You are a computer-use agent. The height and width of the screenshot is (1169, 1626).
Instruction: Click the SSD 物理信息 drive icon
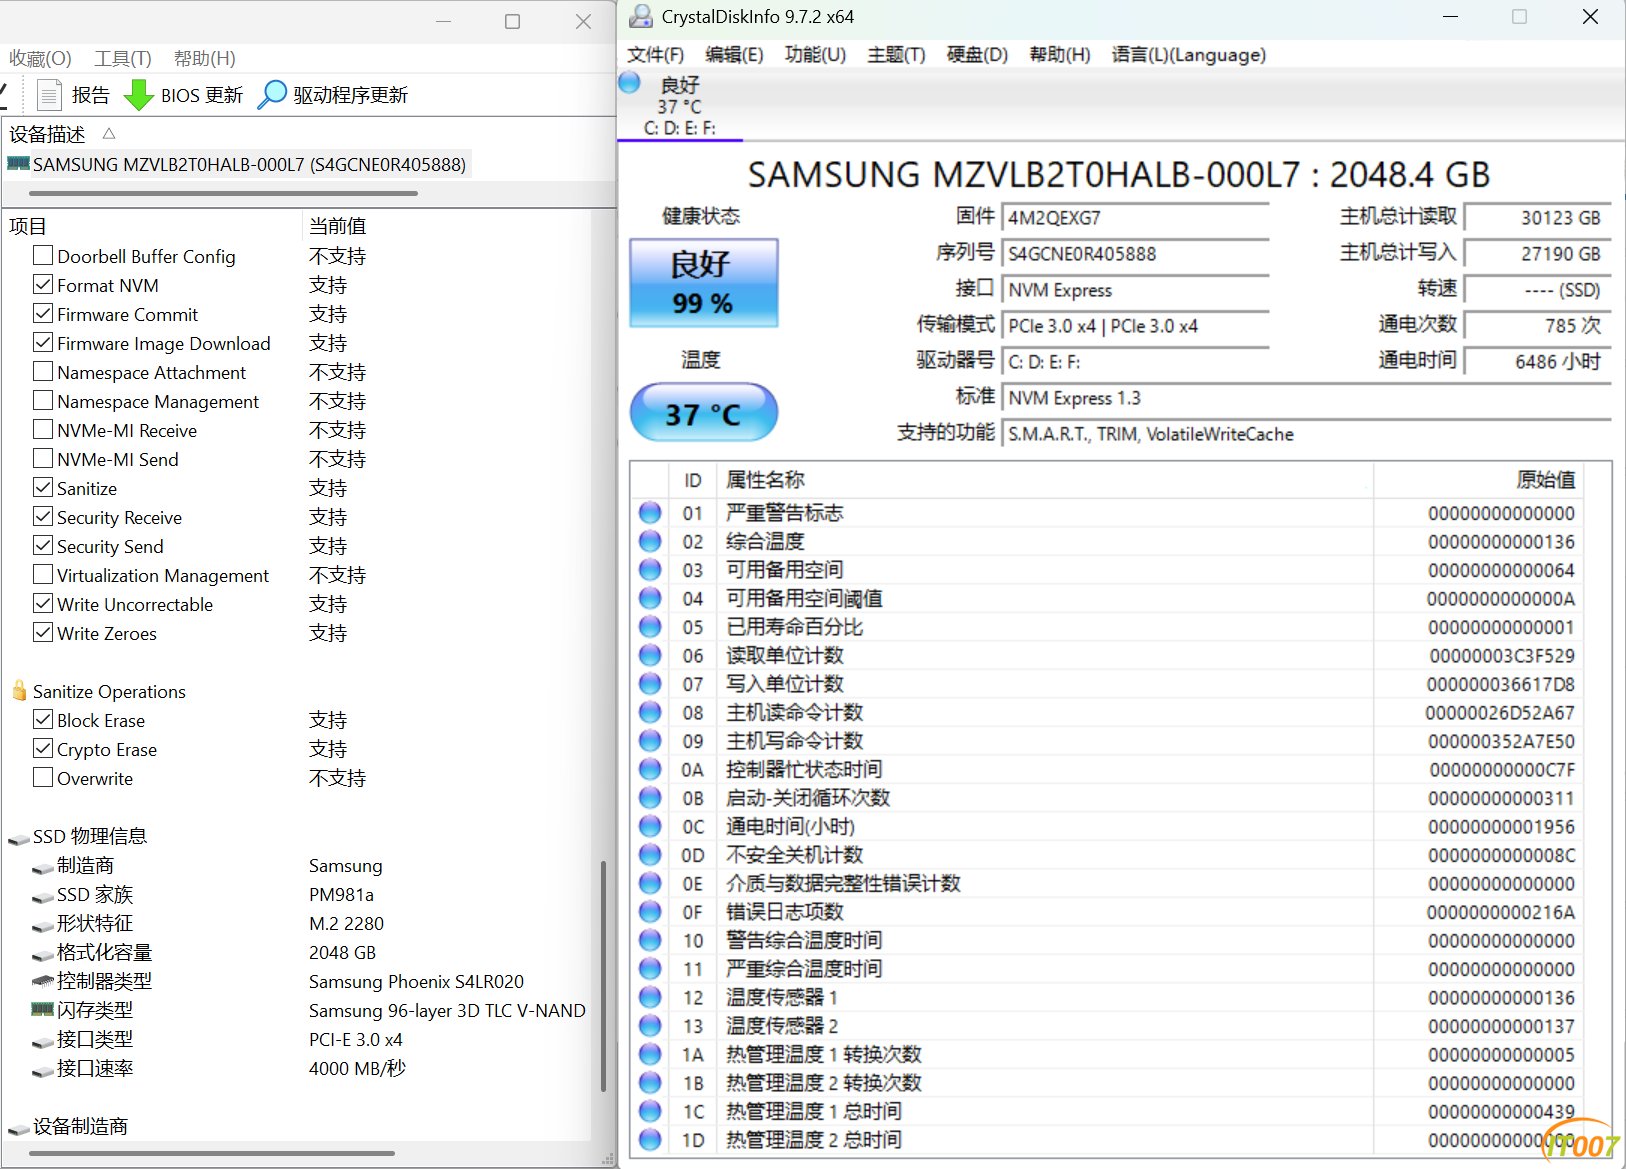18,838
